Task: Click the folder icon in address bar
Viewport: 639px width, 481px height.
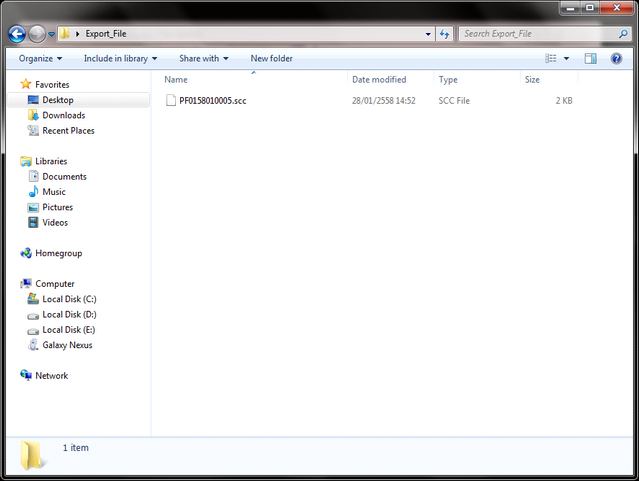Action: pos(64,34)
